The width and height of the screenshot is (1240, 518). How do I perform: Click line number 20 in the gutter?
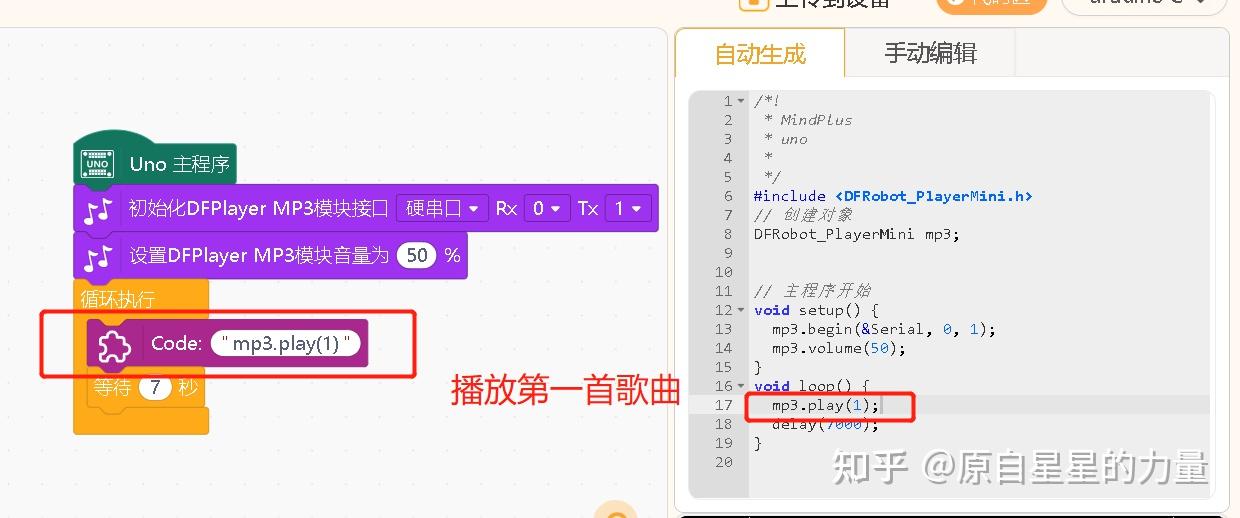[724, 462]
